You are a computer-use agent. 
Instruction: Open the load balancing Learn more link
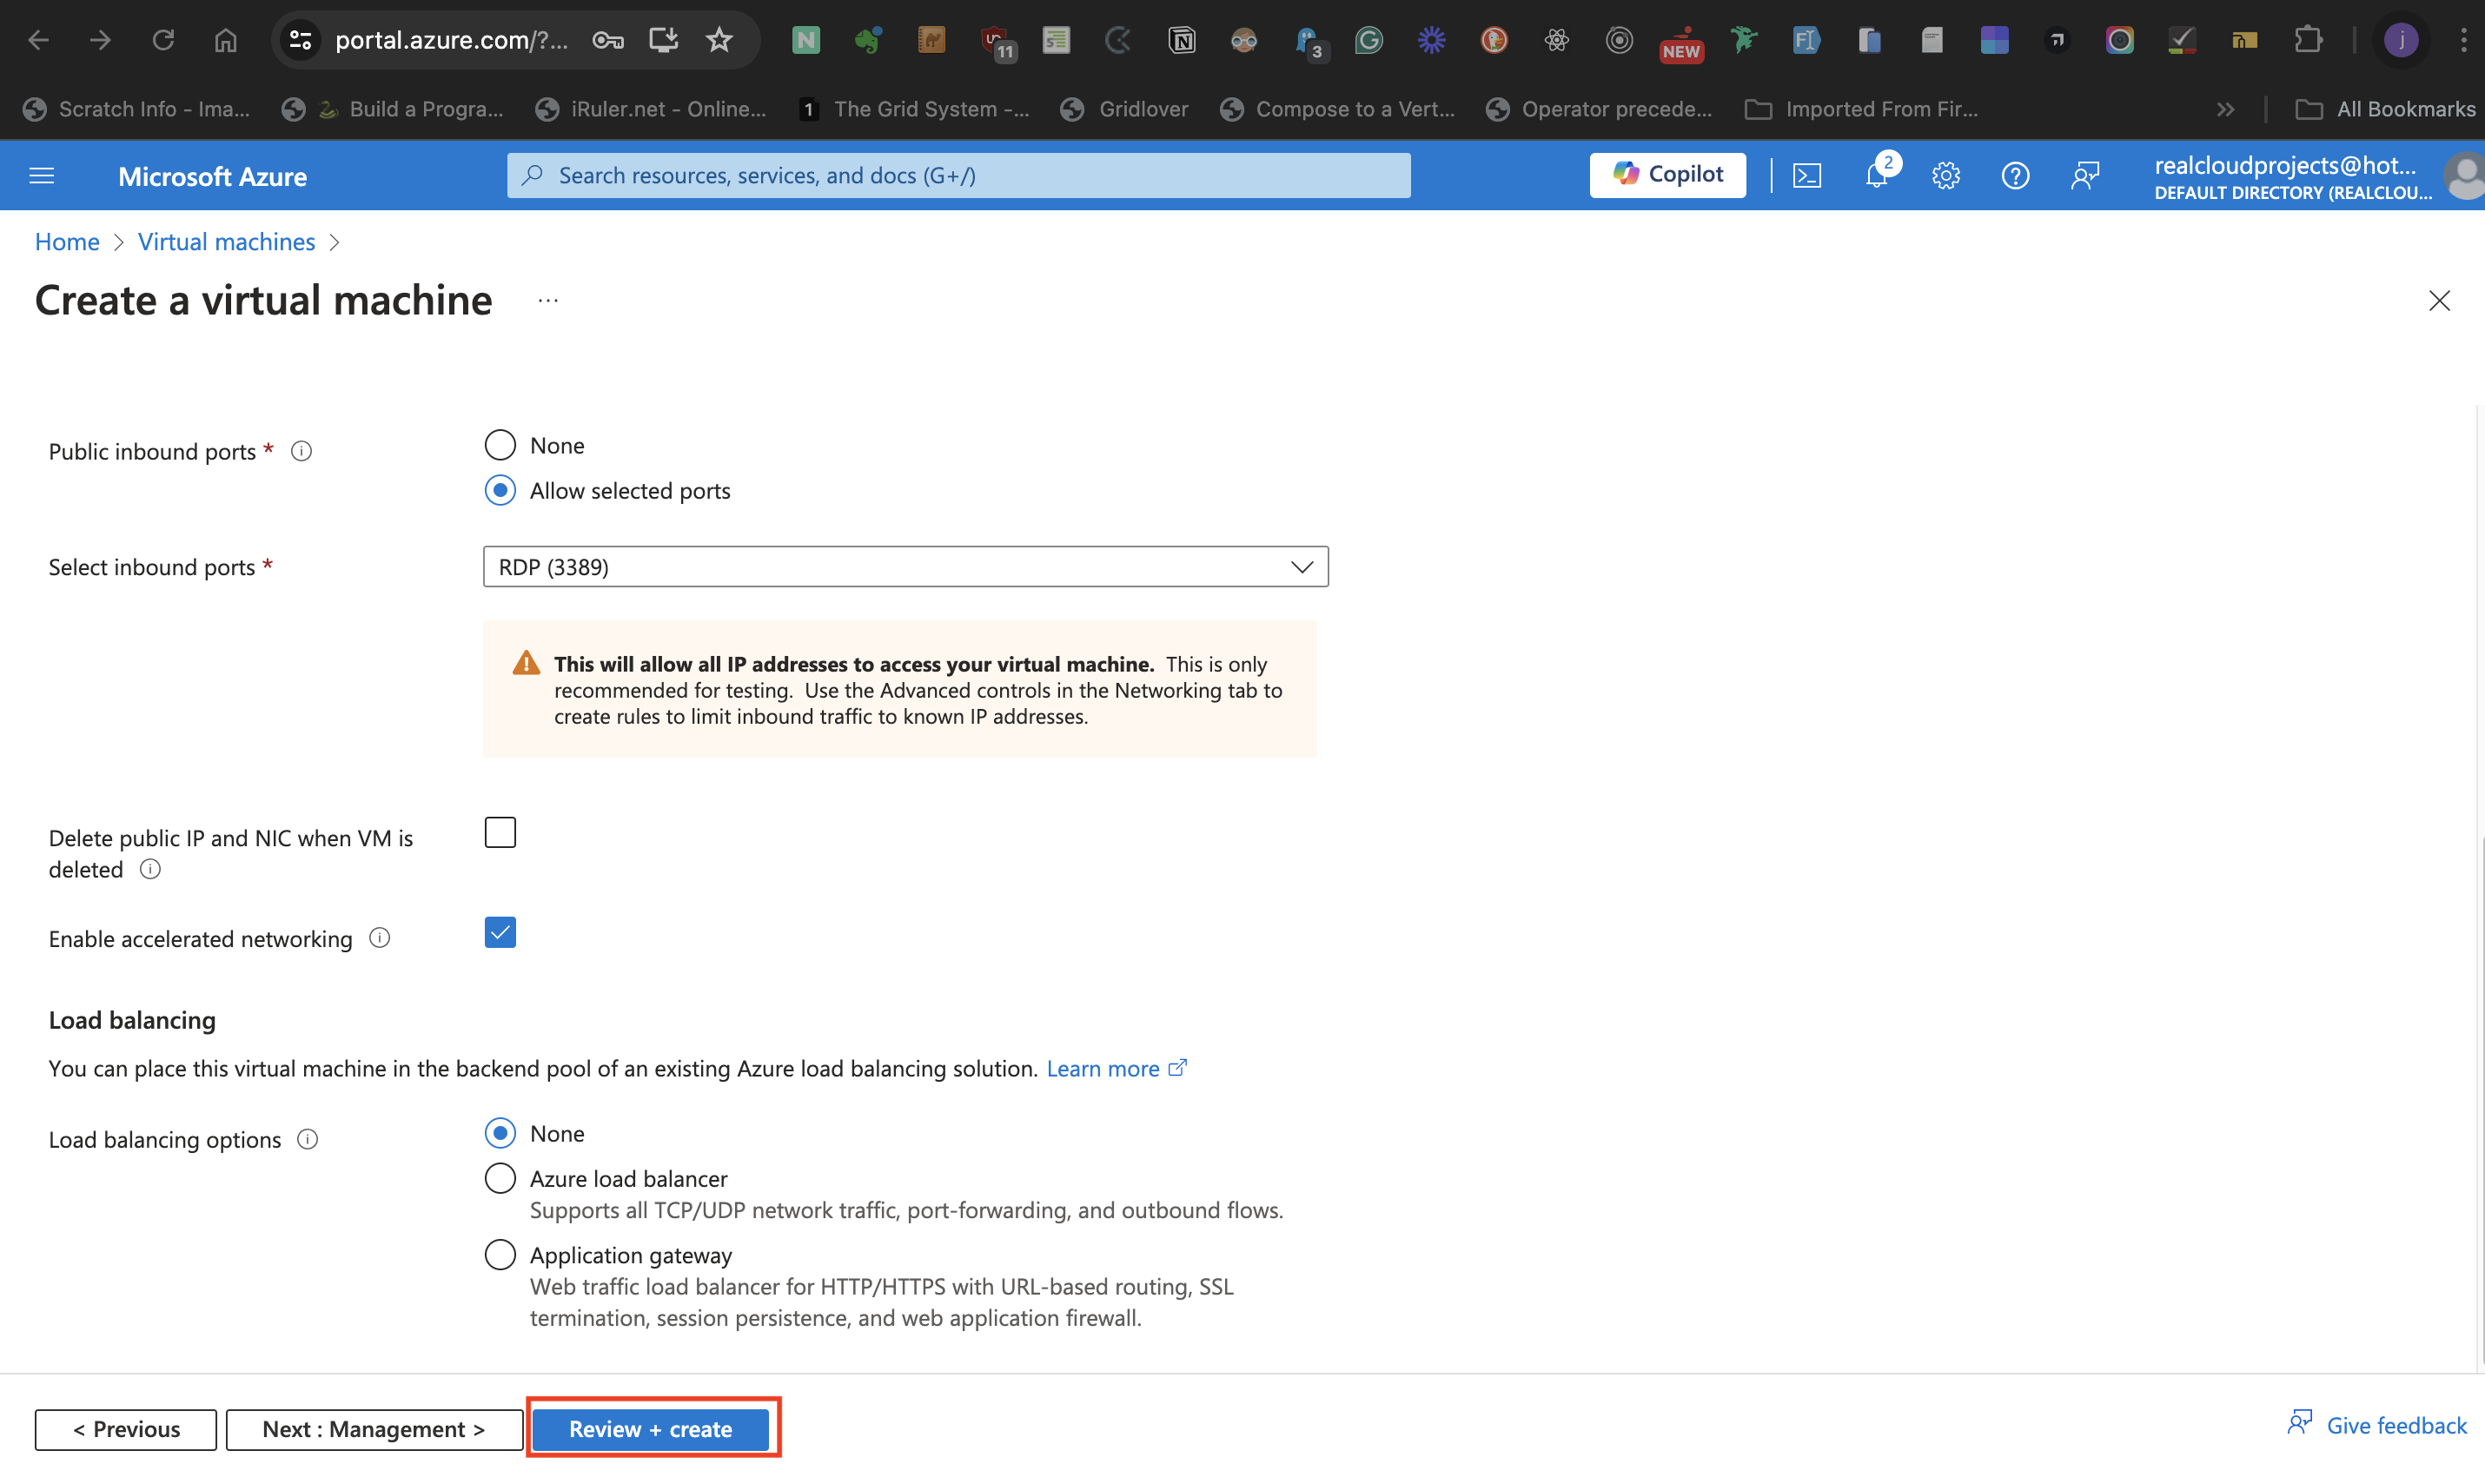click(1104, 1067)
